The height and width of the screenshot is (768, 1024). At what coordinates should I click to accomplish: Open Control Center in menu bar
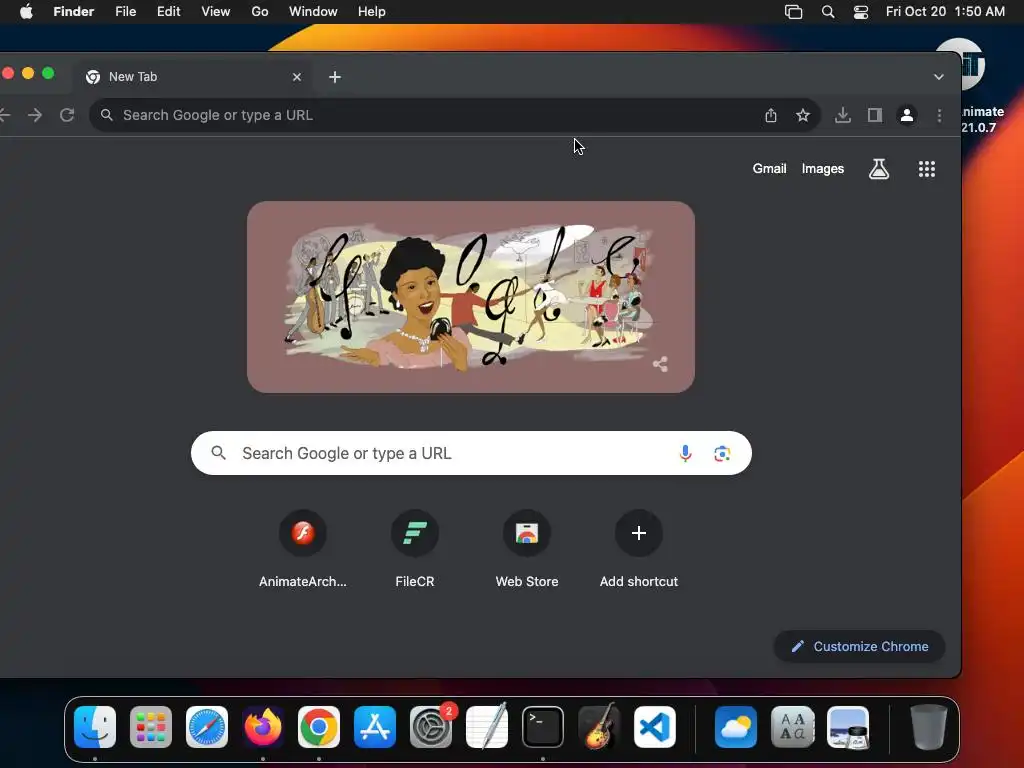click(861, 12)
